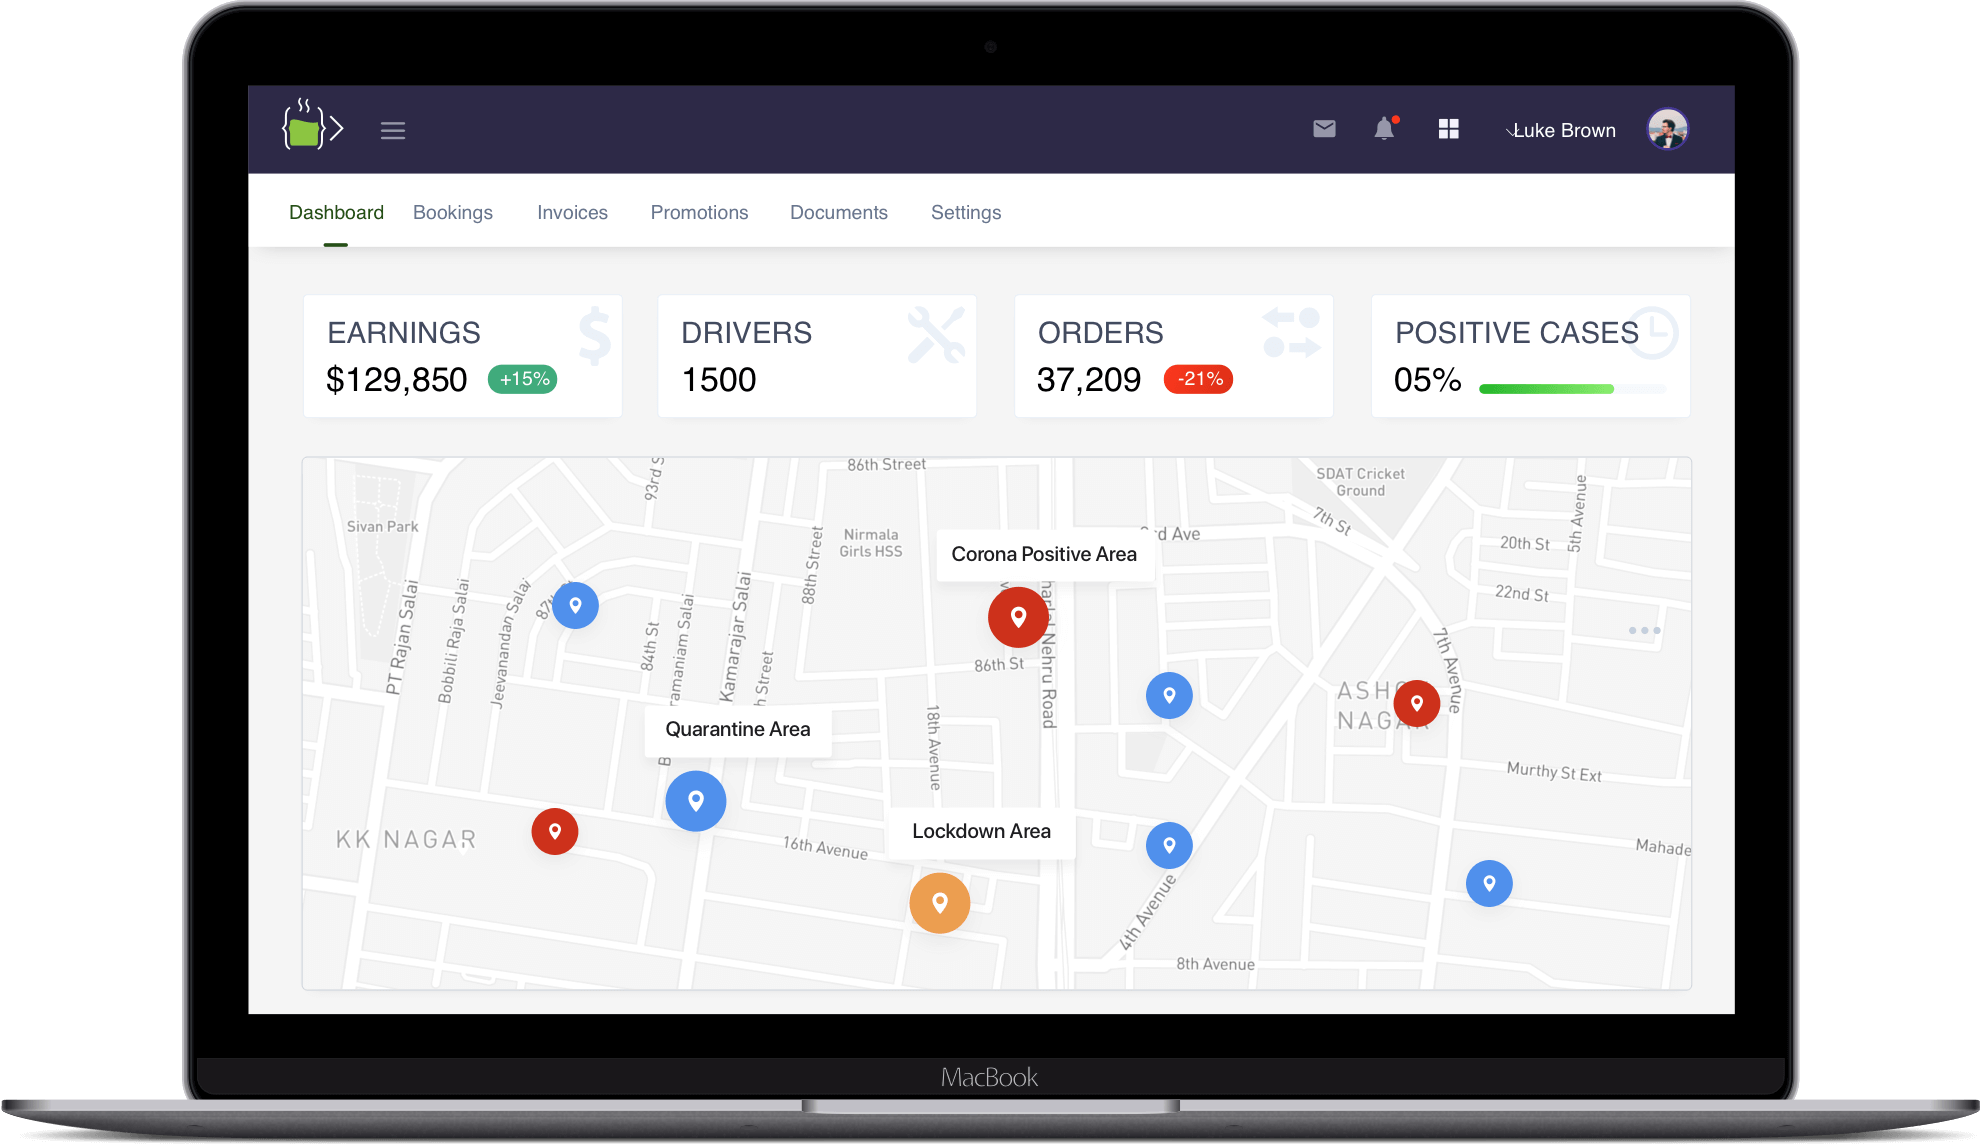The image size is (1980, 1144).
Task: Click the +15% earnings badge
Action: 523,379
